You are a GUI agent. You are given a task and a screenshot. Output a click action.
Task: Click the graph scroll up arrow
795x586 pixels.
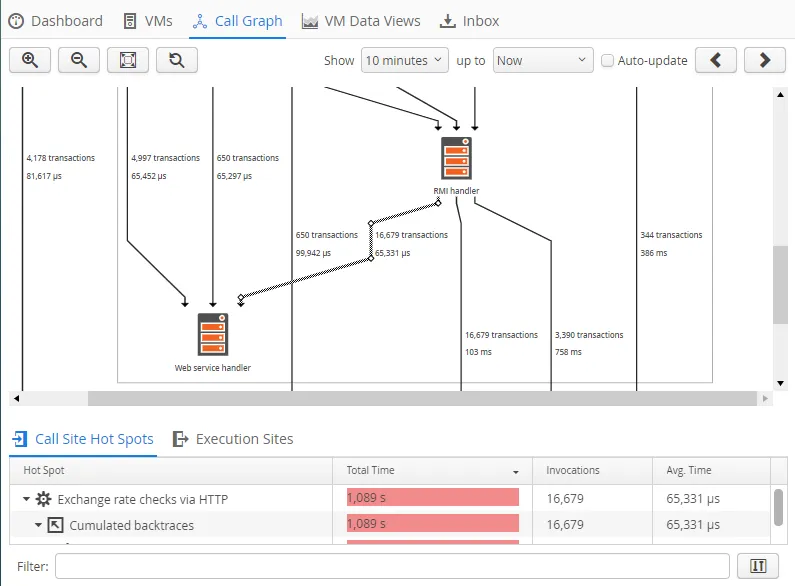[780, 94]
